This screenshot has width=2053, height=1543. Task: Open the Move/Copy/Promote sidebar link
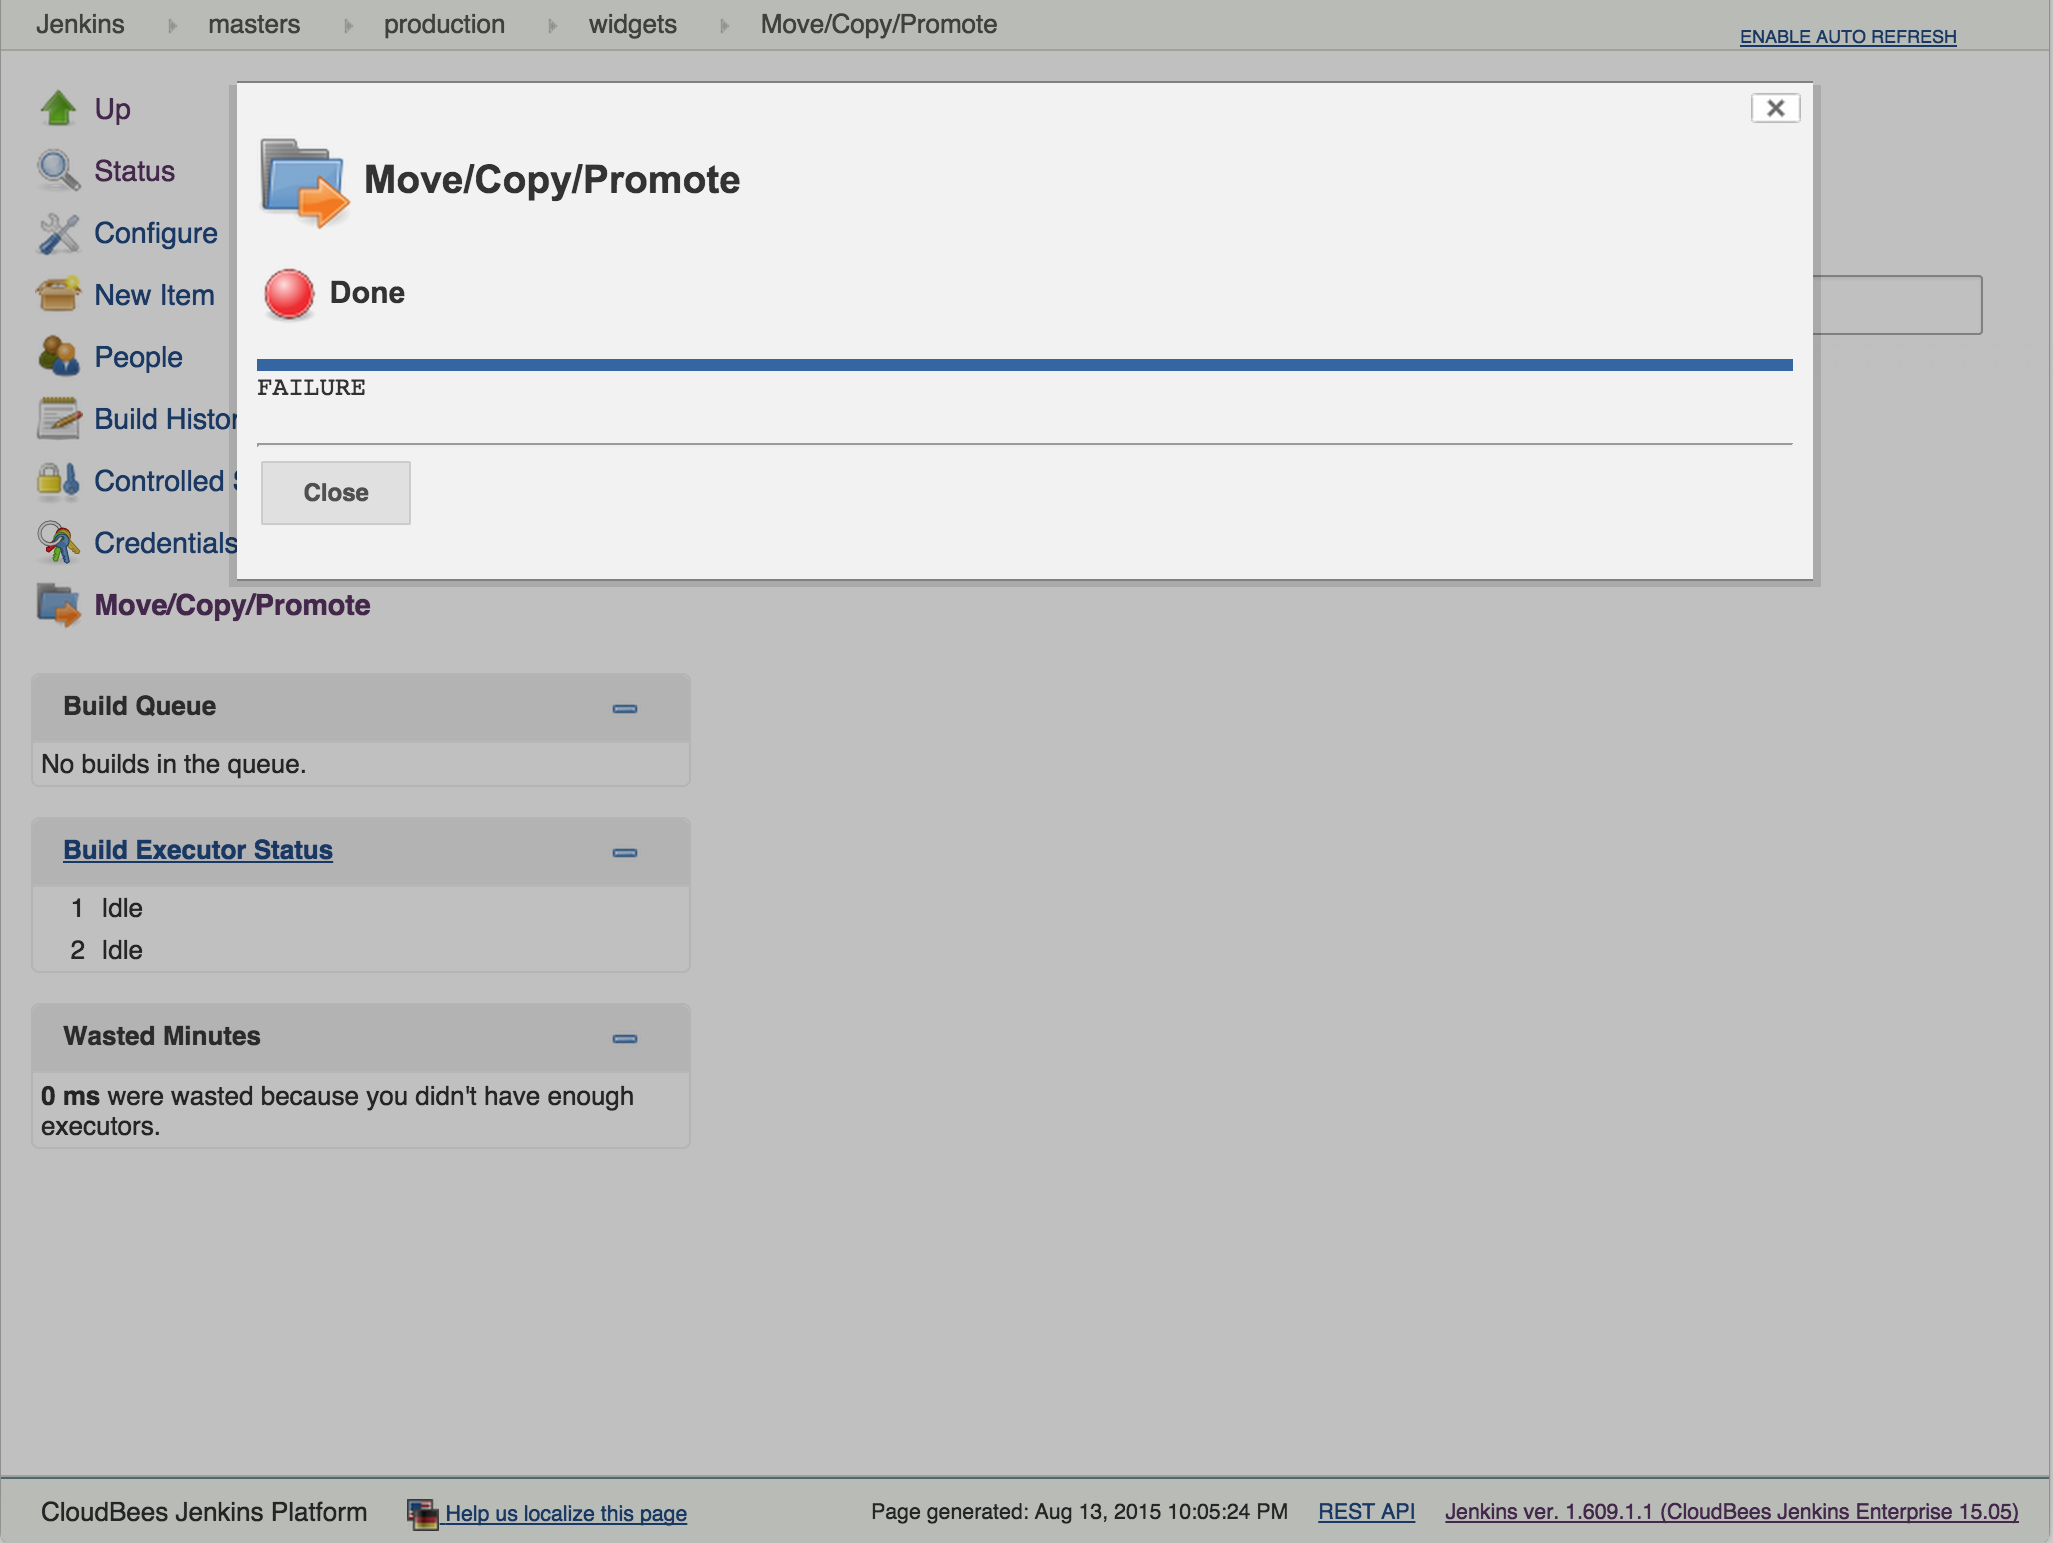(x=232, y=603)
